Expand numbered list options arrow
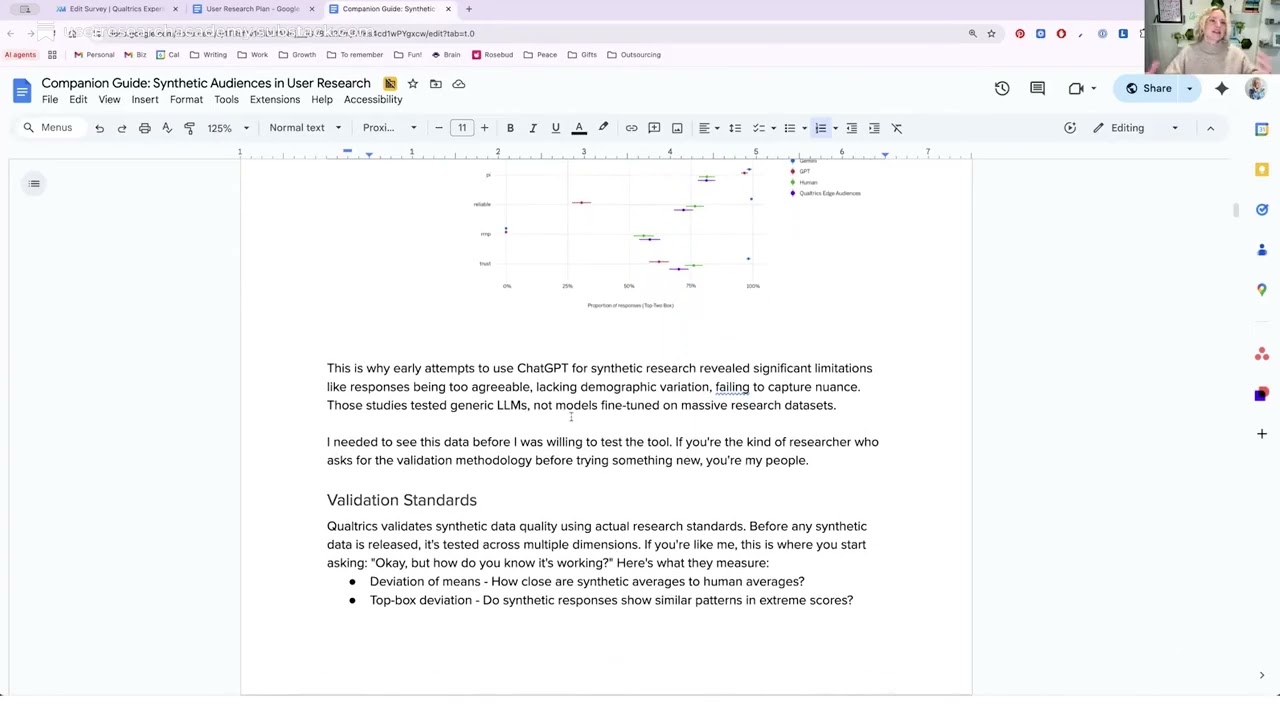 pyautogui.click(x=835, y=128)
